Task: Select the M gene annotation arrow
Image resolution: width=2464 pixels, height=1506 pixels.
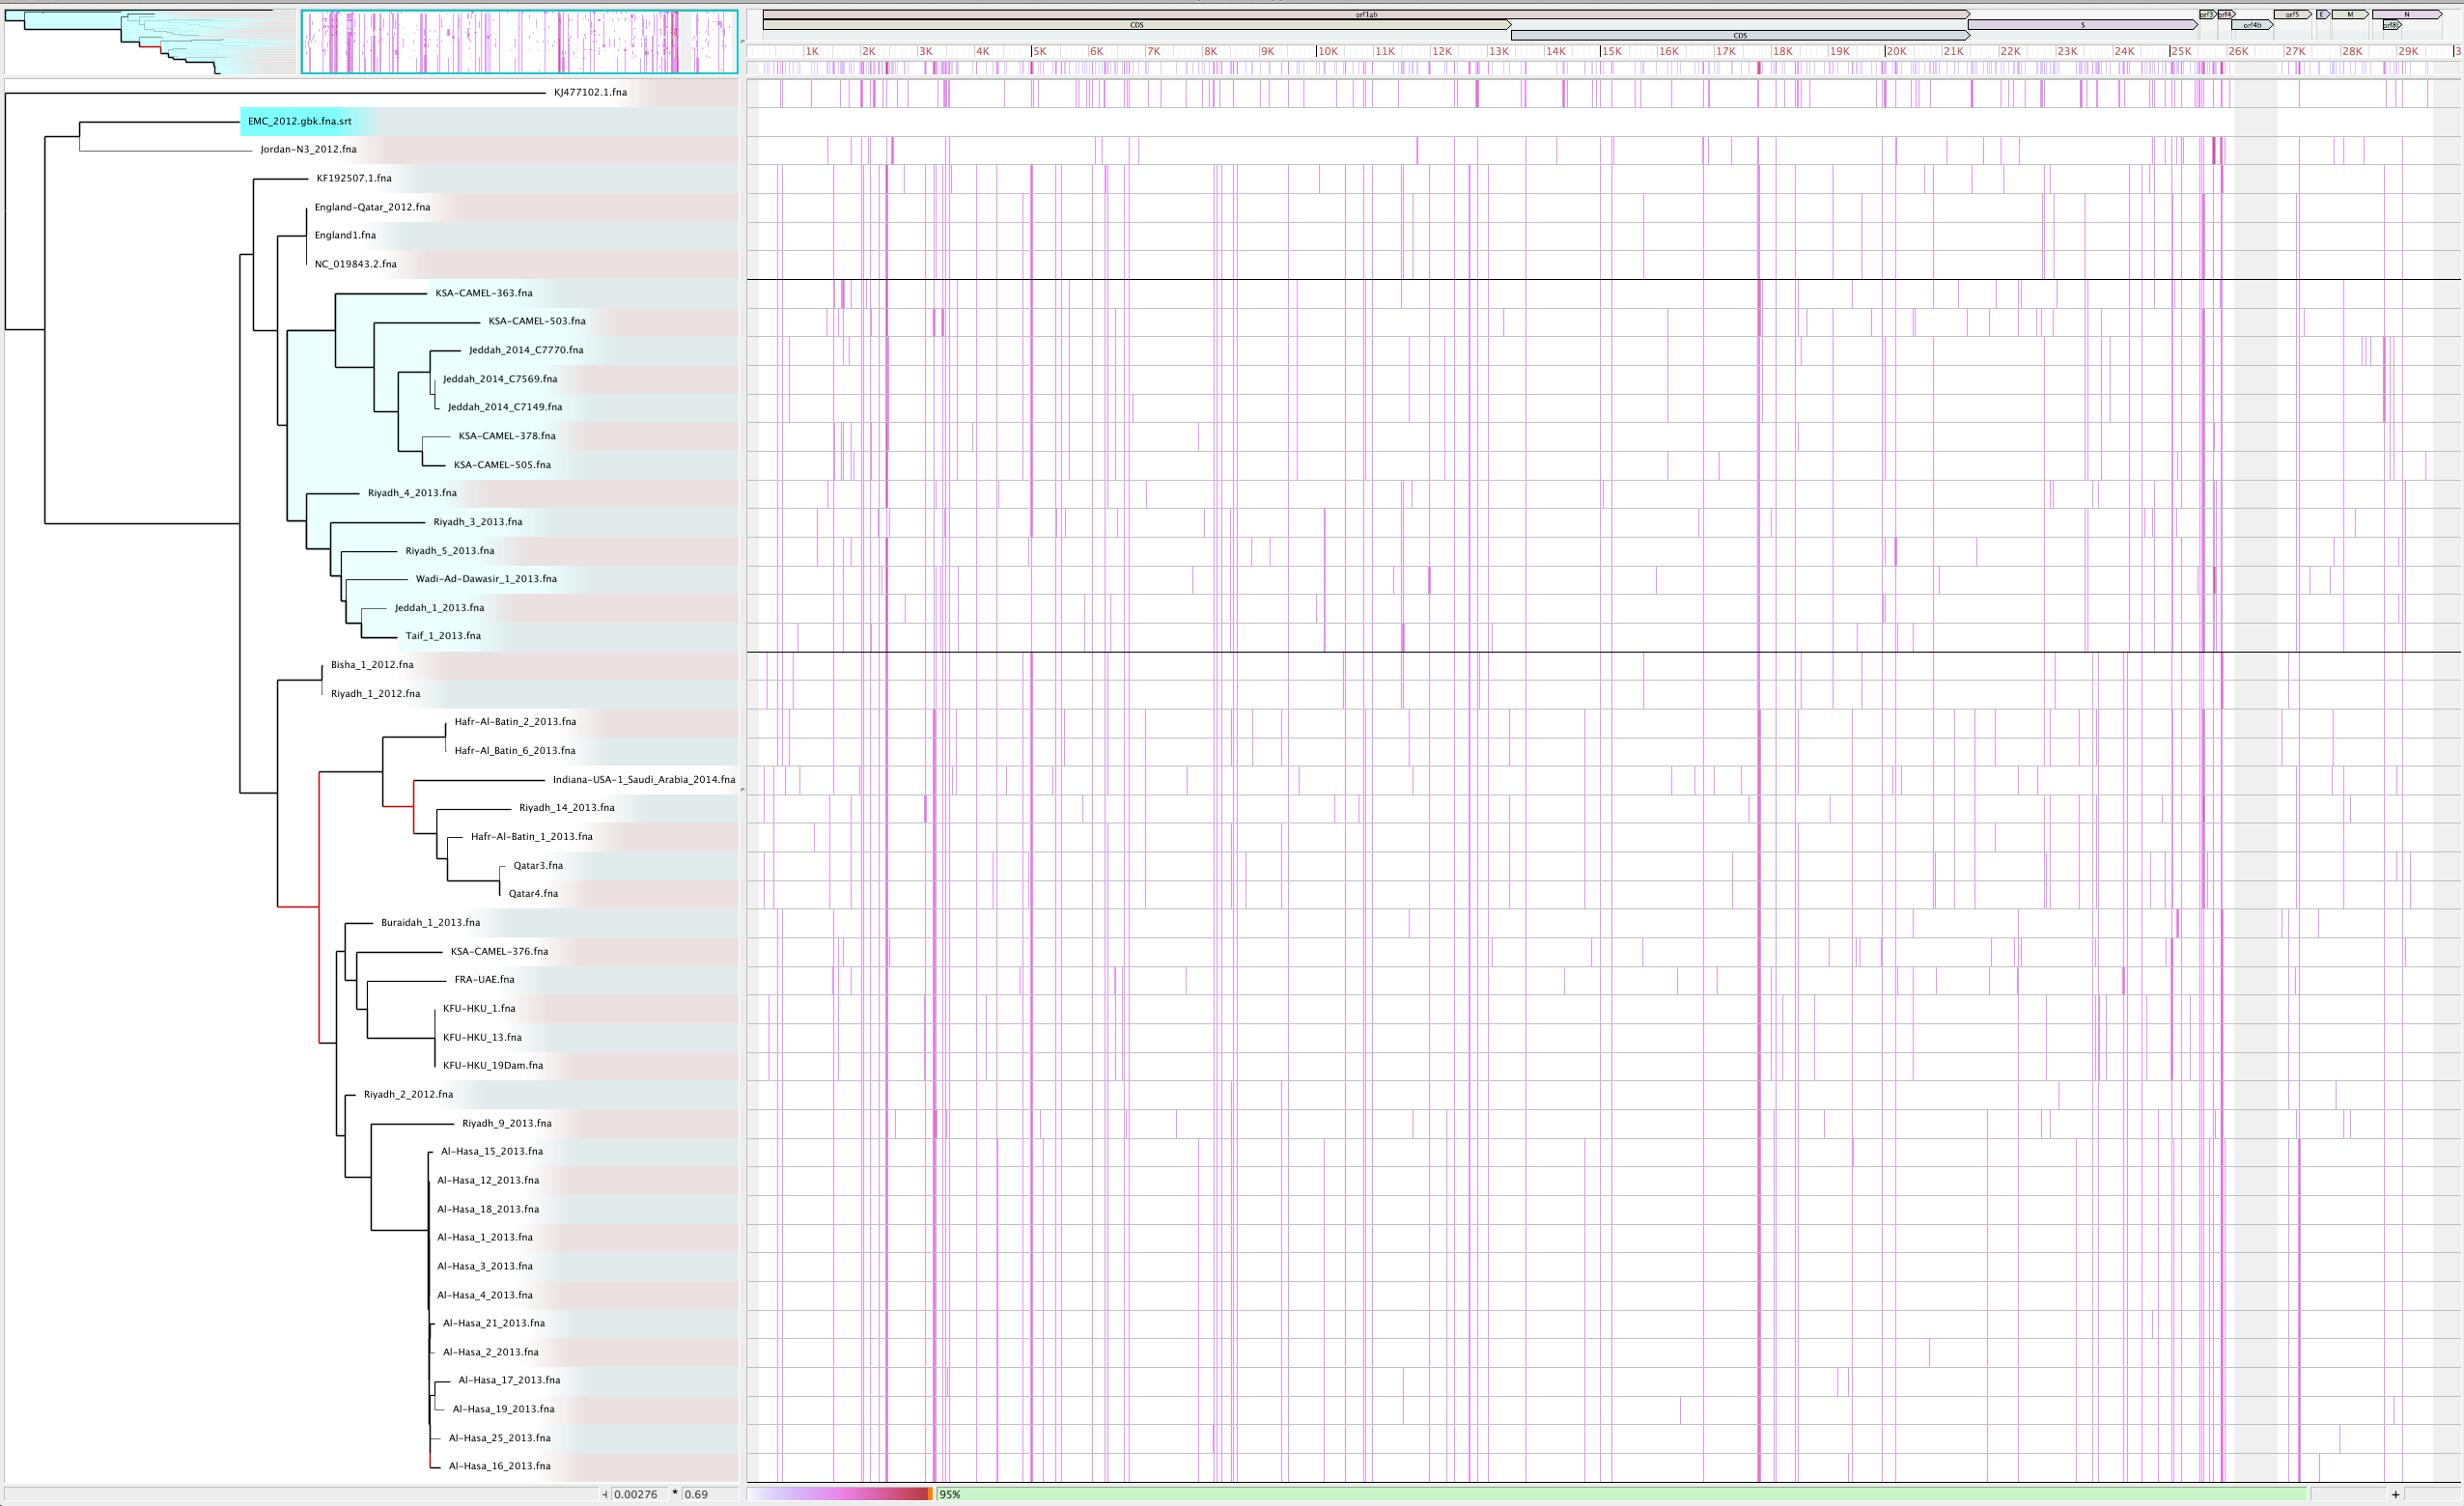Action: tap(2350, 15)
